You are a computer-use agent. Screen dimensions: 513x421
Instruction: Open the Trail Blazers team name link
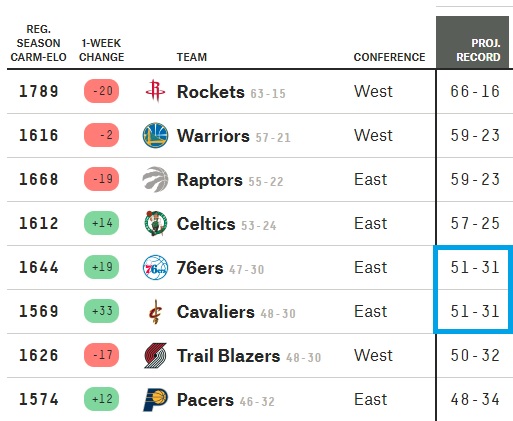pos(228,356)
